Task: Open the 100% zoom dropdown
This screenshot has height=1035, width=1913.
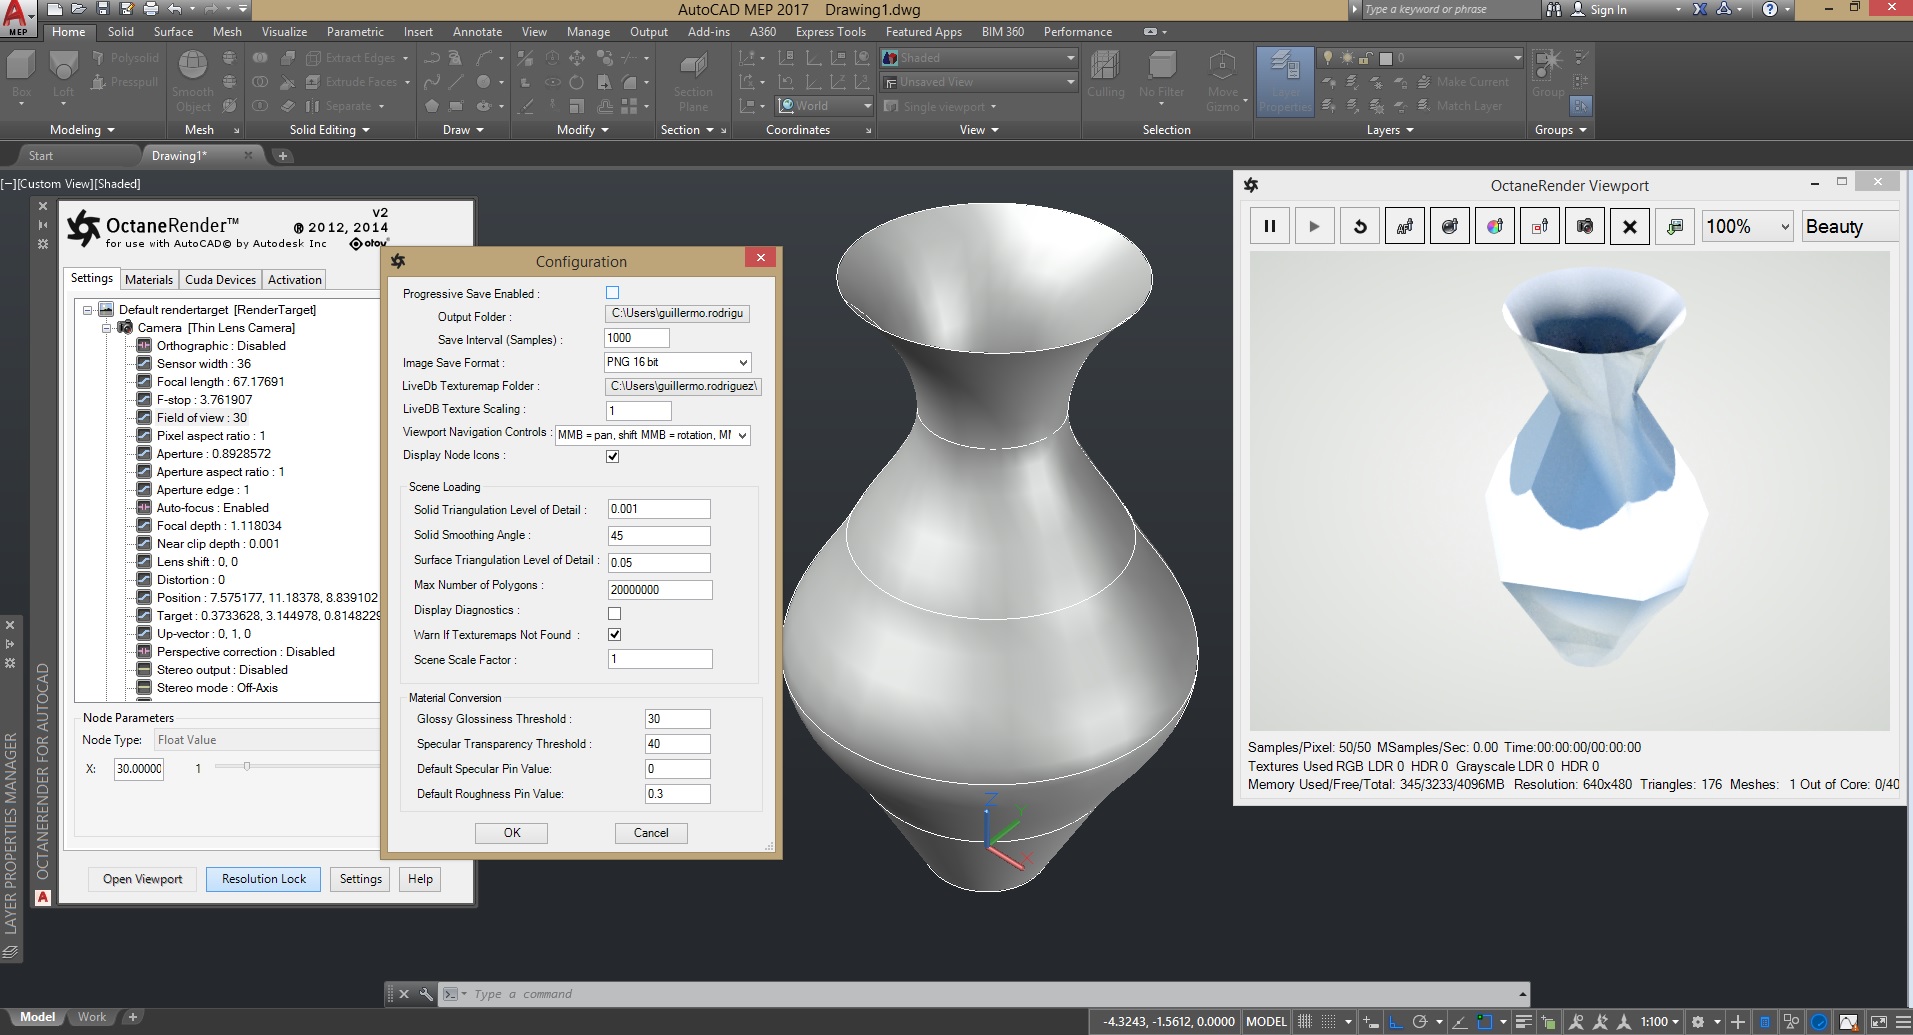Action: coord(1747,226)
